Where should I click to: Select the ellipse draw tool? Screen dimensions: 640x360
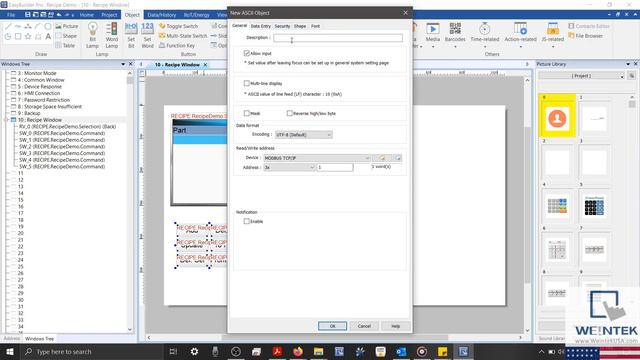point(48,26)
